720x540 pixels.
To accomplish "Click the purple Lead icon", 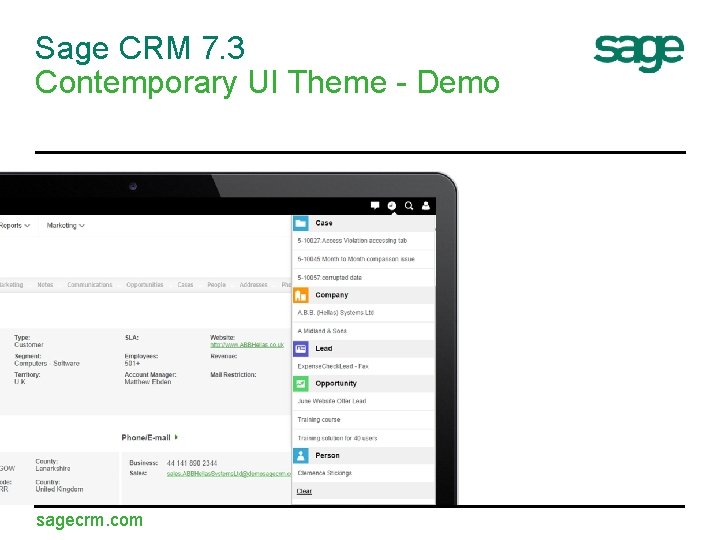I will pos(301,349).
